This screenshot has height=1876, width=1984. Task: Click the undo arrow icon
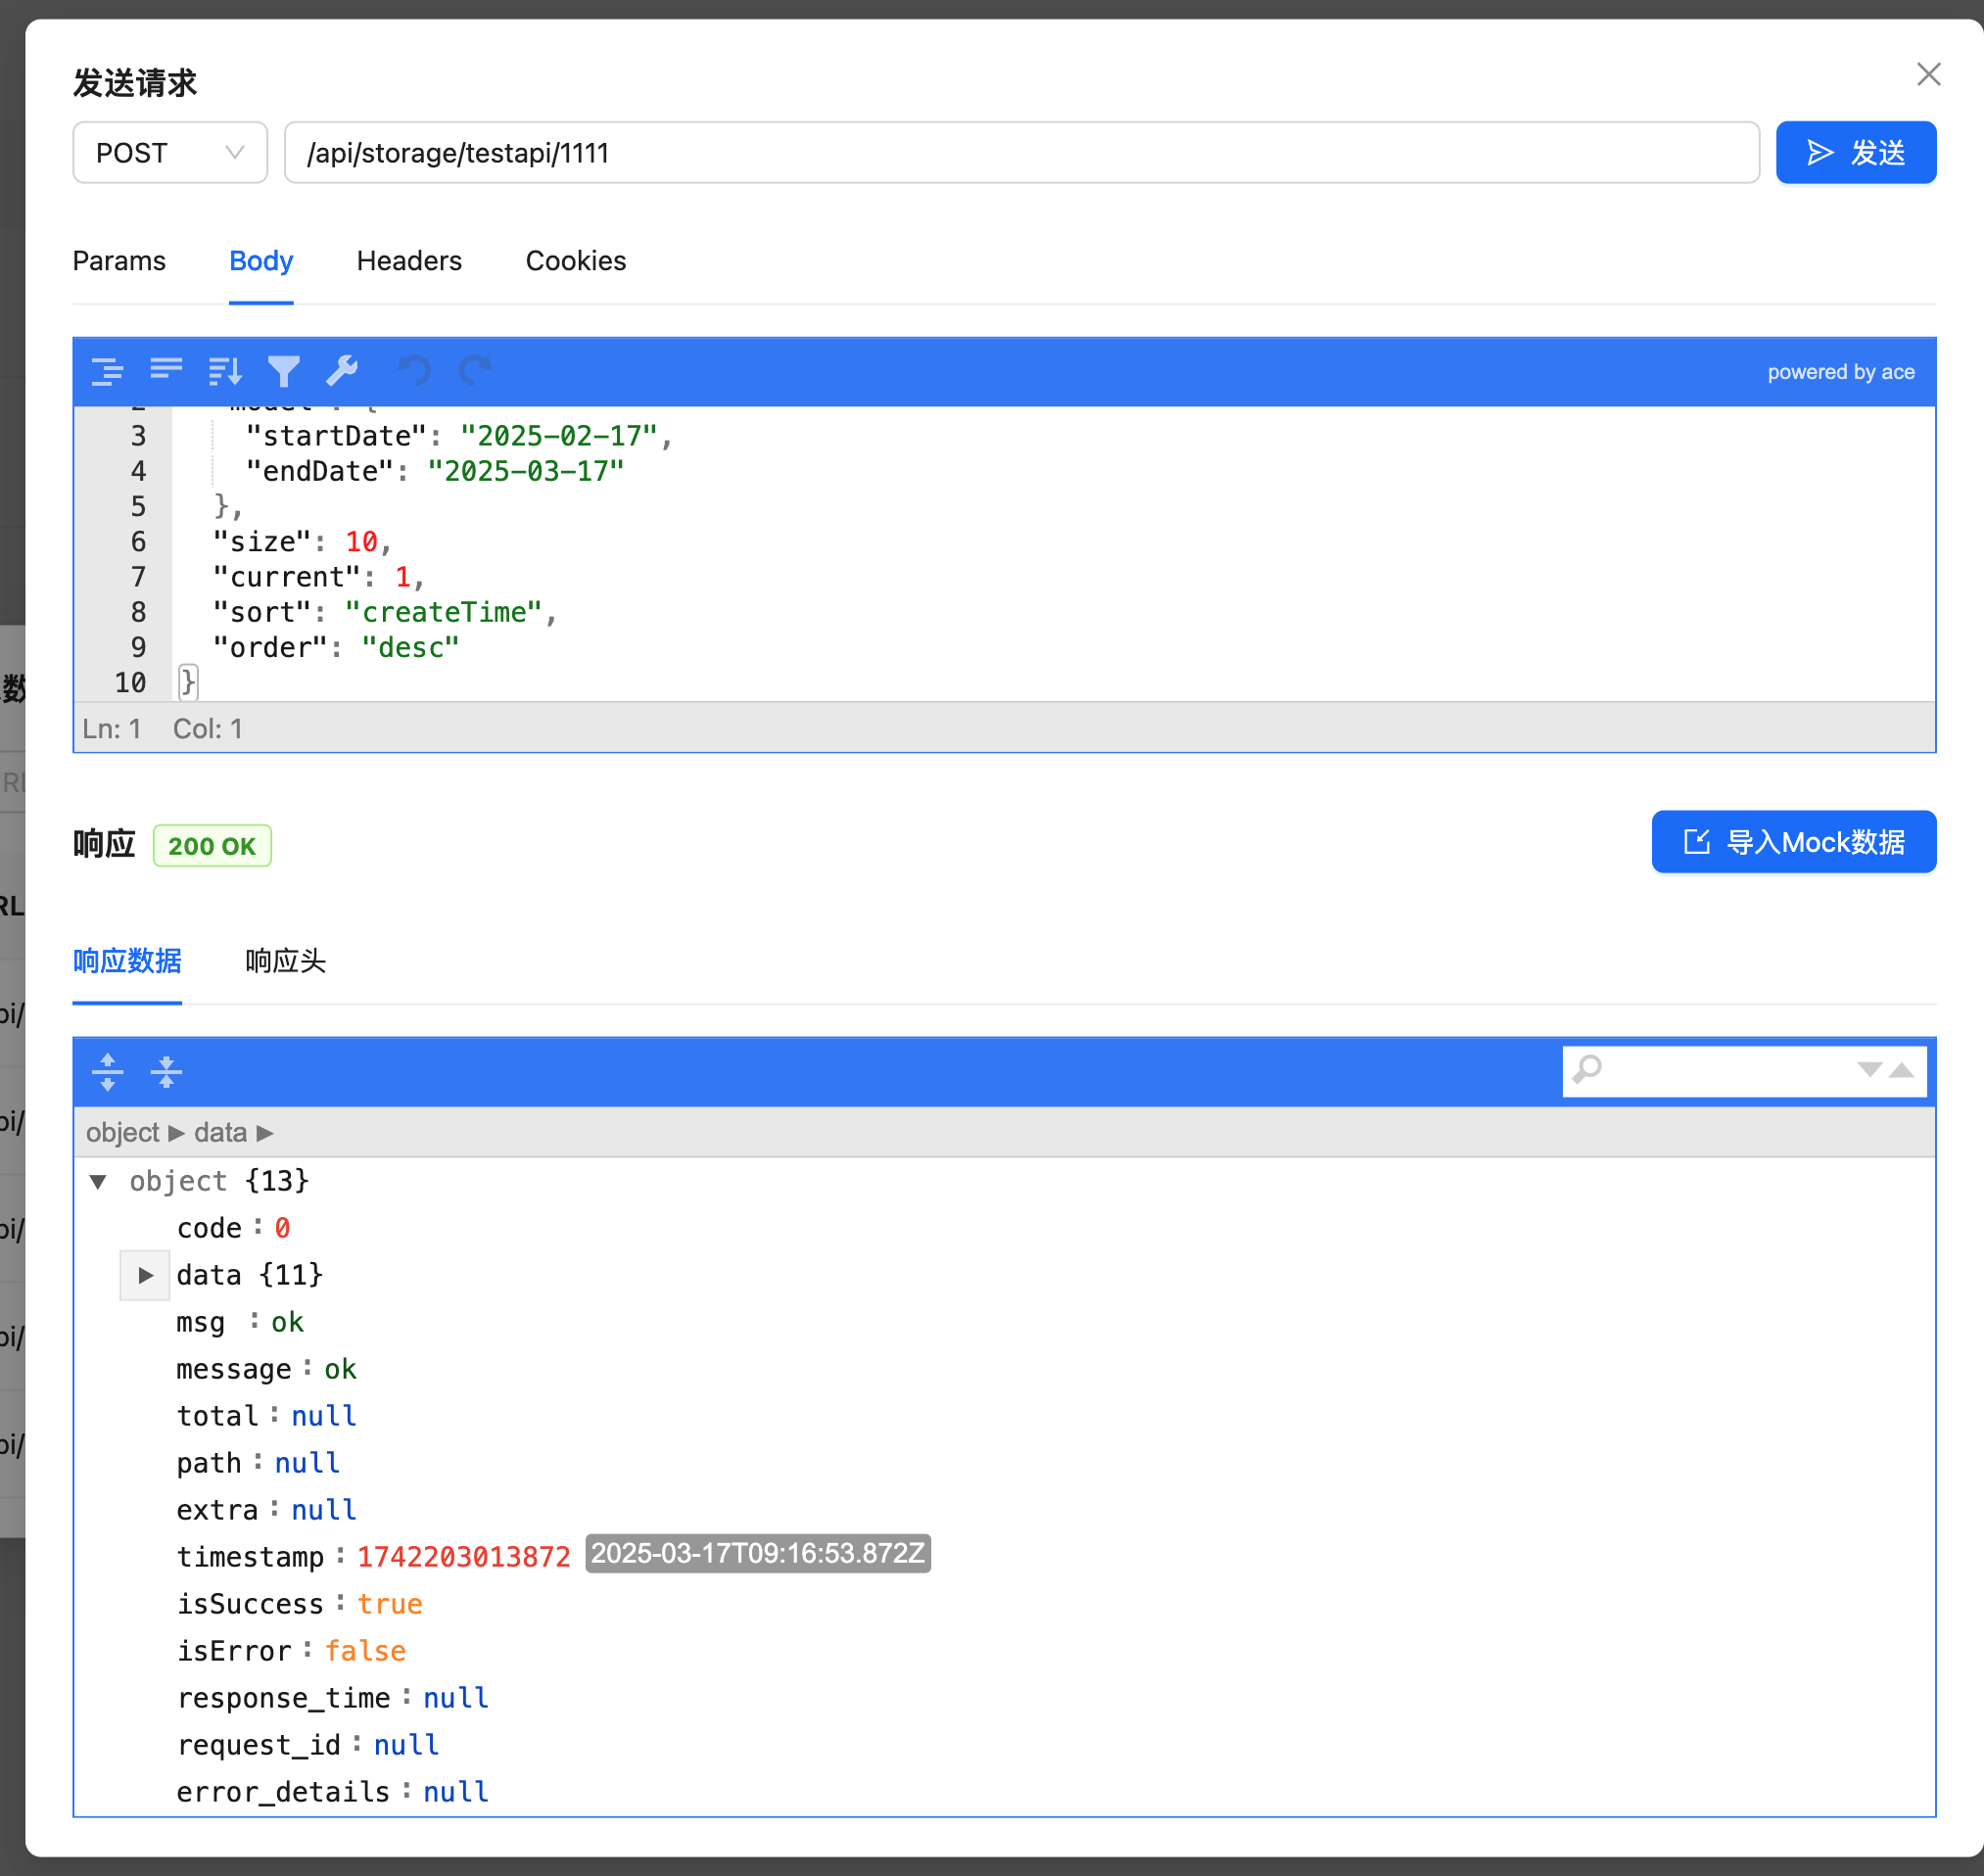pos(415,371)
